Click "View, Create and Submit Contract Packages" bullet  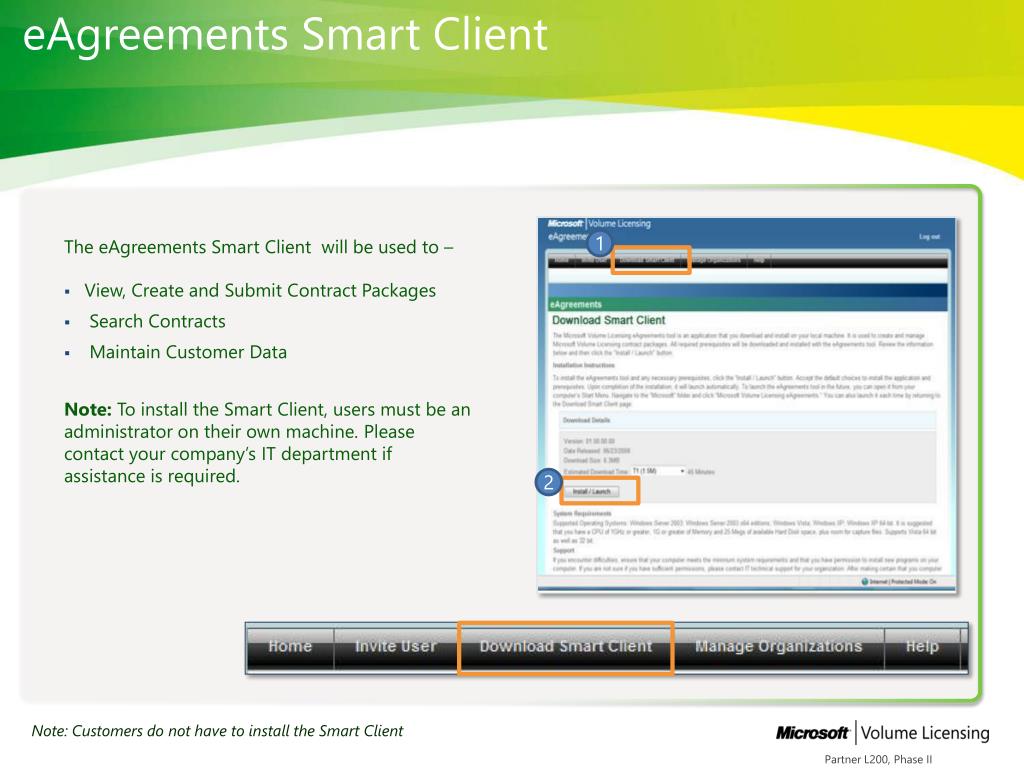[260, 291]
